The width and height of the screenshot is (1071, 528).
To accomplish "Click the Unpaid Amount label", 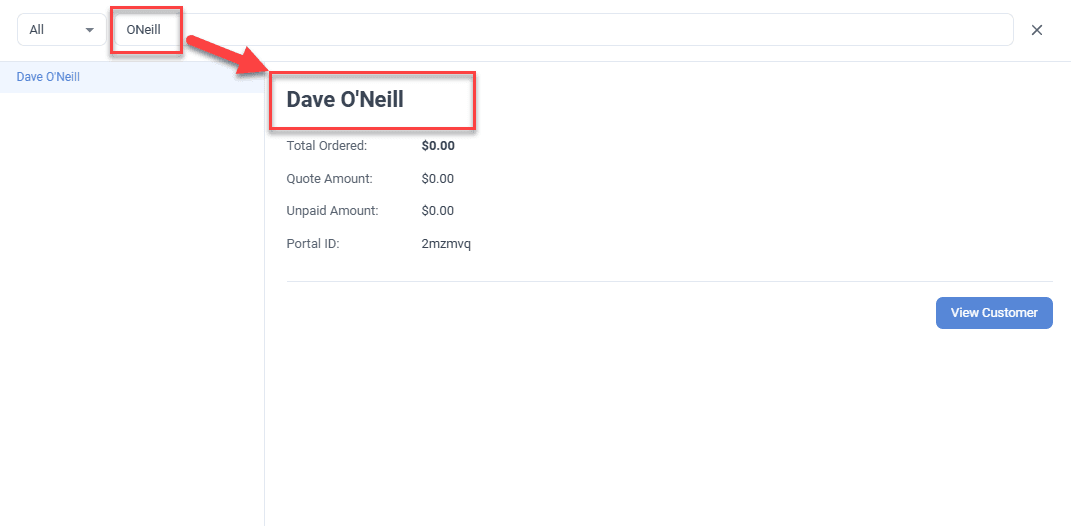I will (x=332, y=211).
